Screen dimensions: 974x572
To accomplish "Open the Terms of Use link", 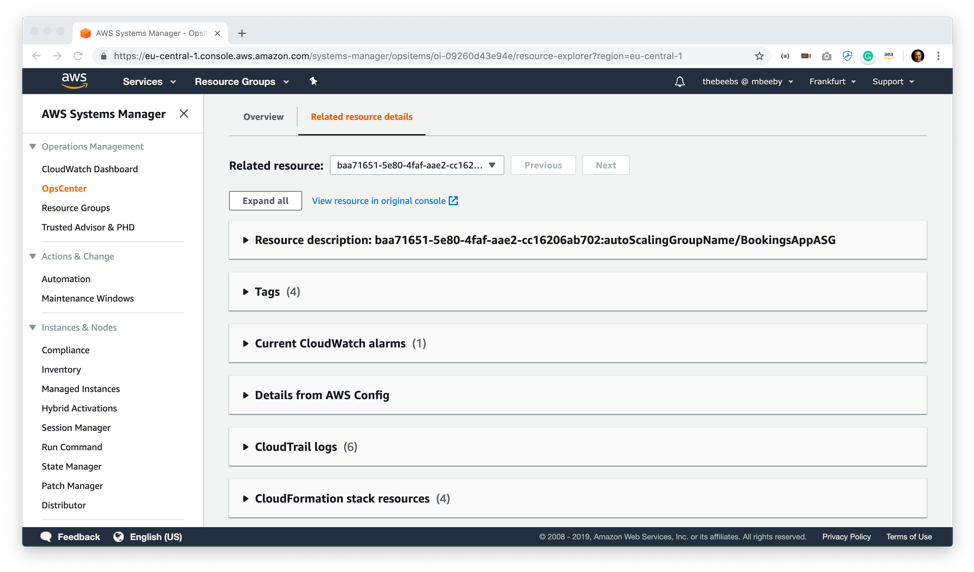I will click(x=909, y=537).
